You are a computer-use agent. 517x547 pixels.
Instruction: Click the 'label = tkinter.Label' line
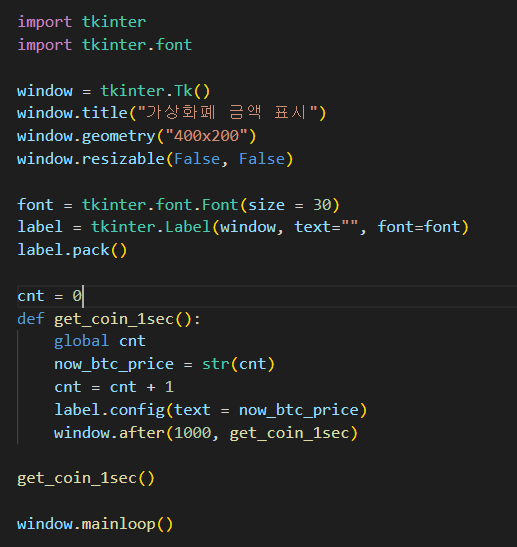pyautogui.click(x=243, y=227)
